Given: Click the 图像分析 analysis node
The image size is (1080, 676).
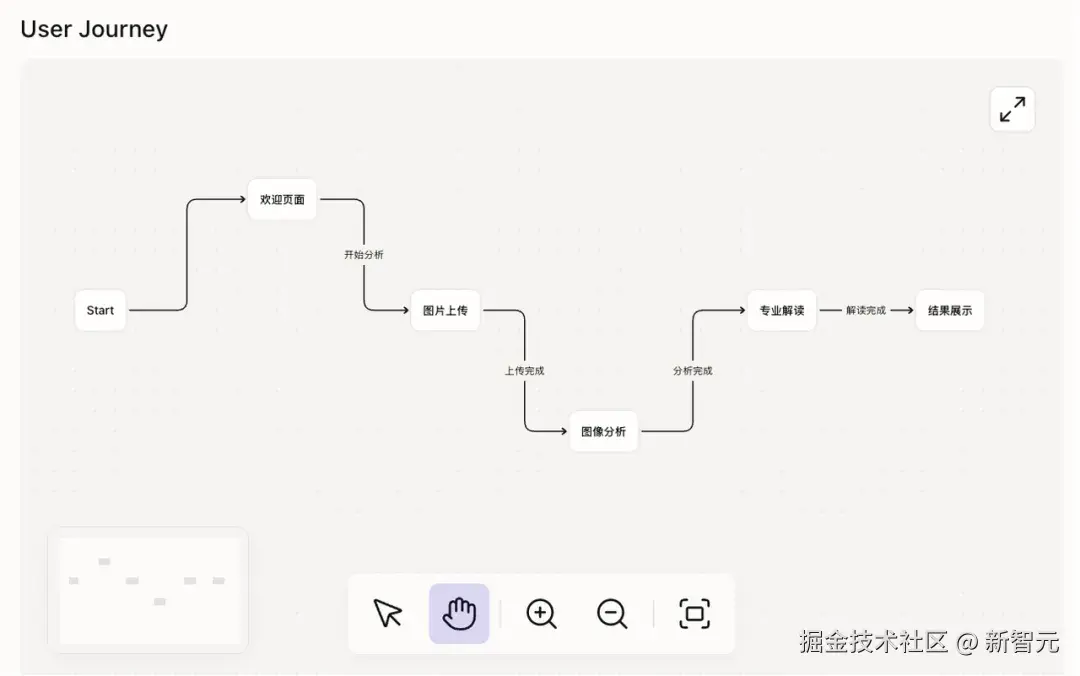Looking at the screenshot, I should click(603, 431).
